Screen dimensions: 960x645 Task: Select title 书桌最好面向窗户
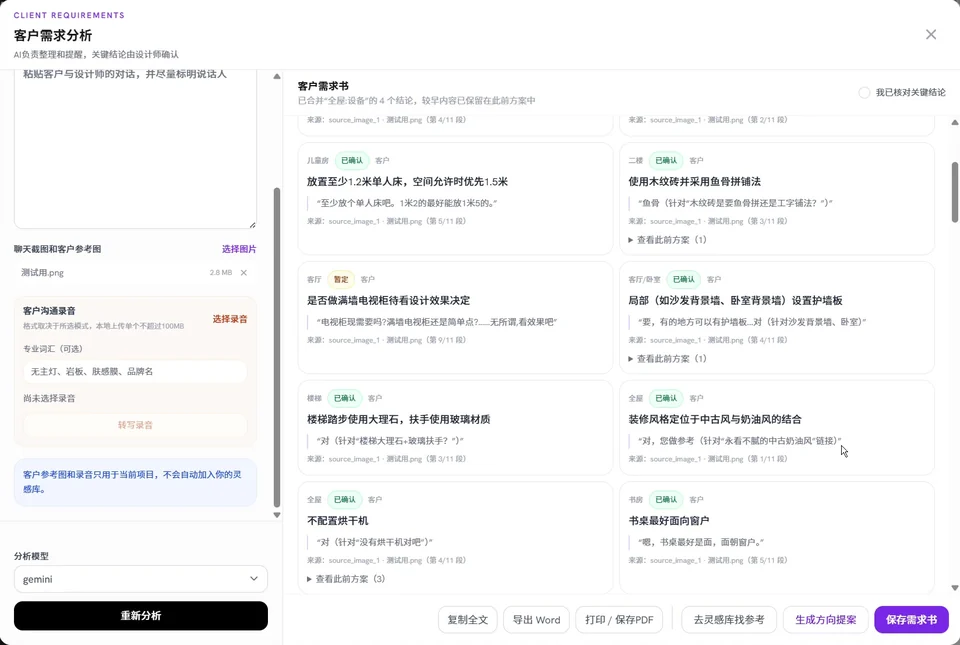pos(669,521)
